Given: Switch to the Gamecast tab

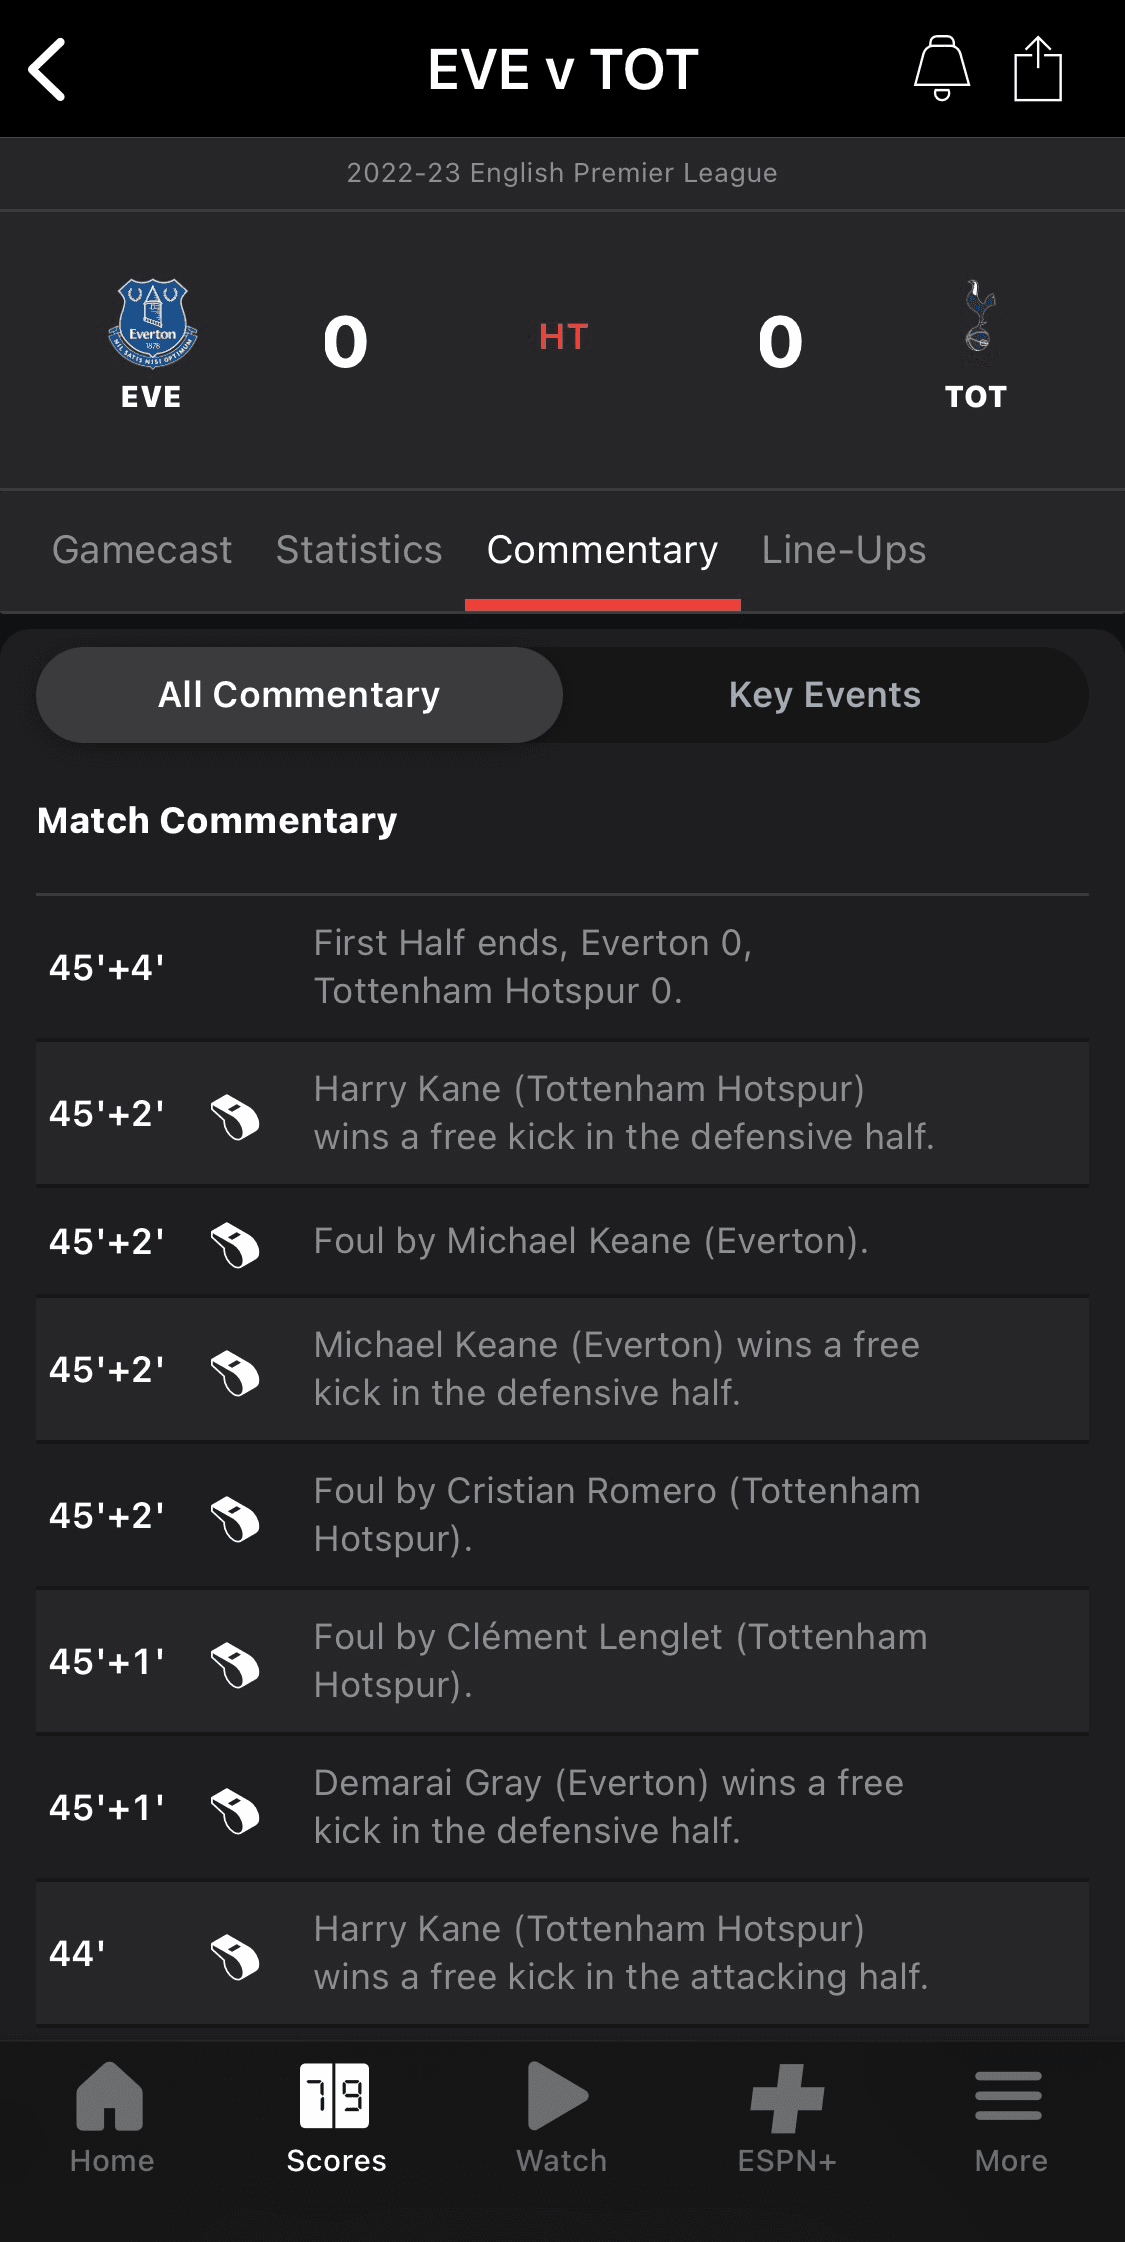Looking at the screenshot, I should (142, 550).
